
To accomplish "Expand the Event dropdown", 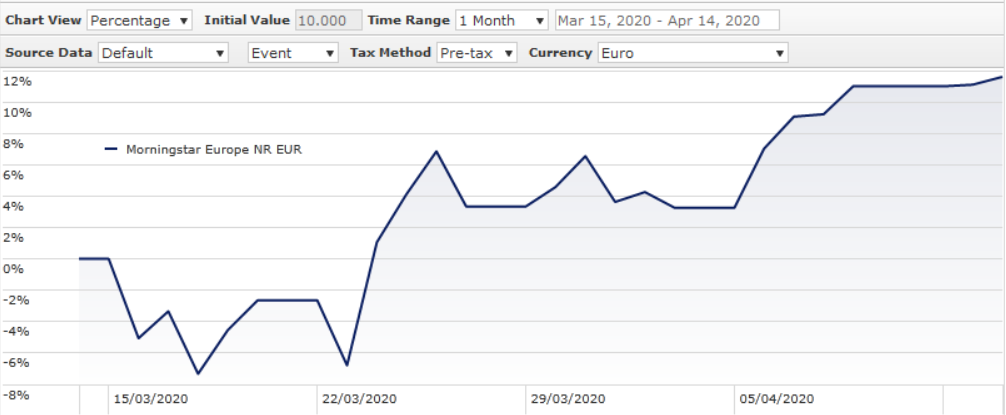I will tap(293, 53).
